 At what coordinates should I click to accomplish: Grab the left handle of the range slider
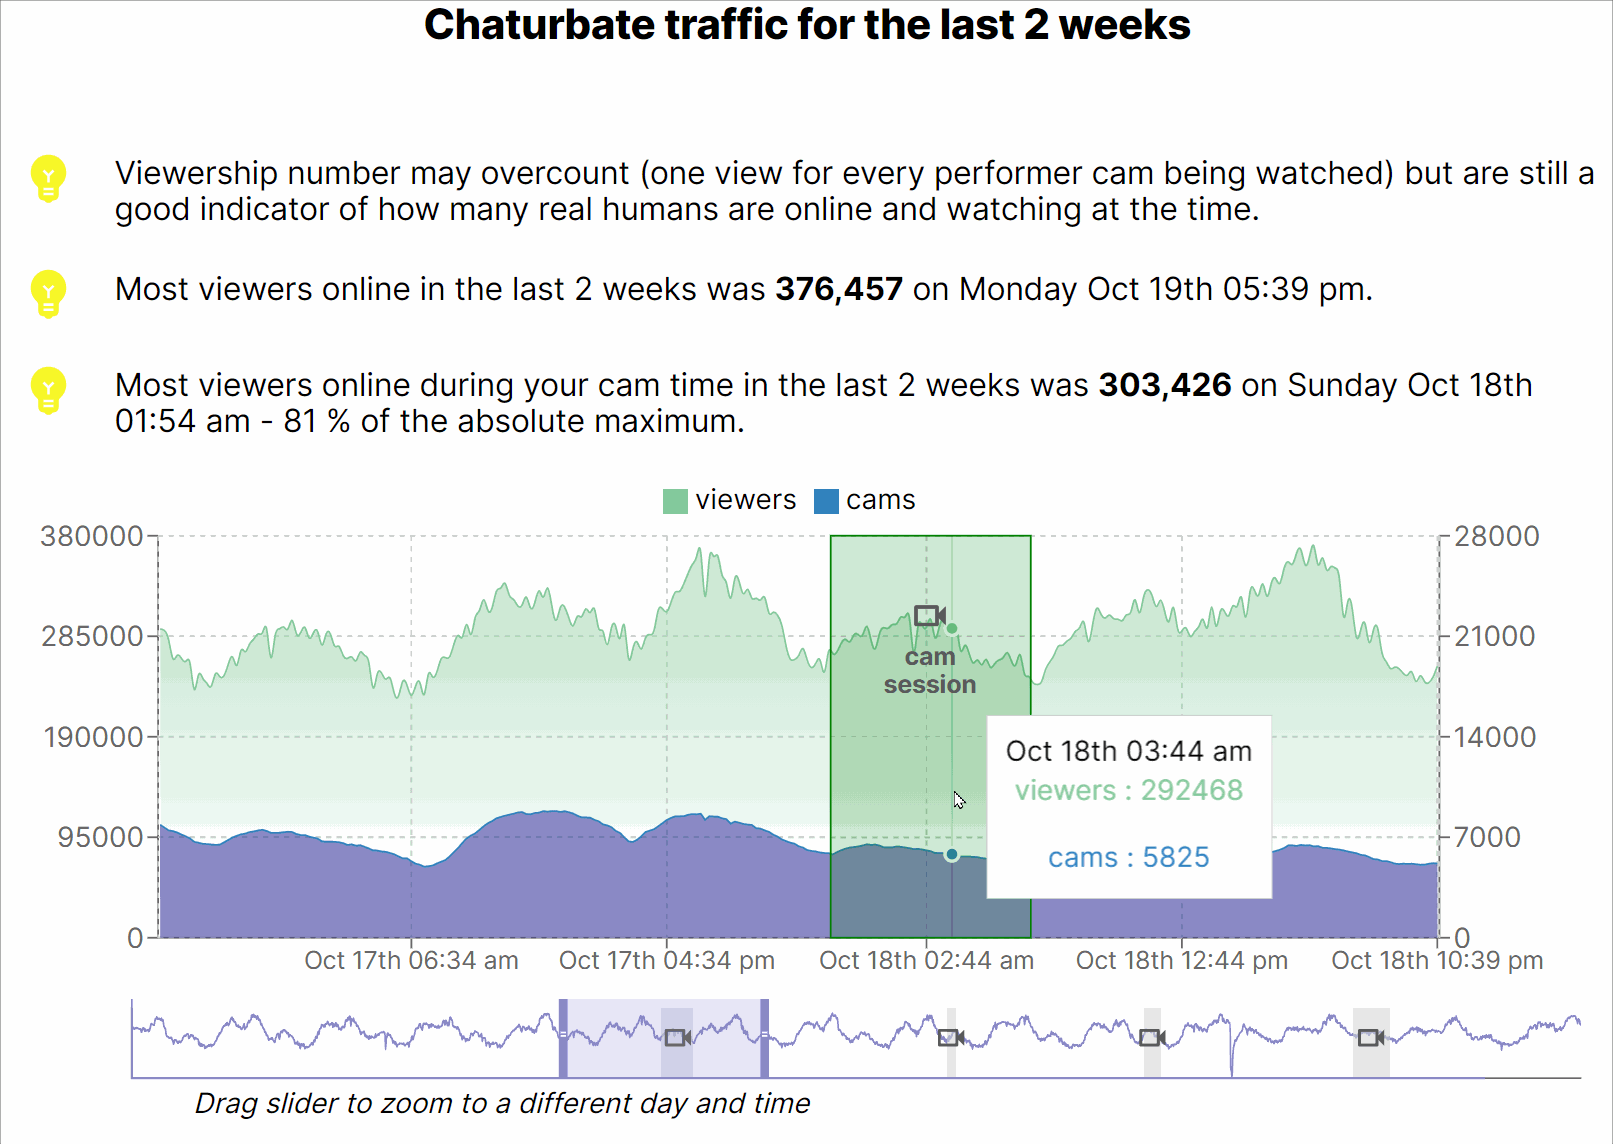pyautogui.click(x=563, y=1037)
